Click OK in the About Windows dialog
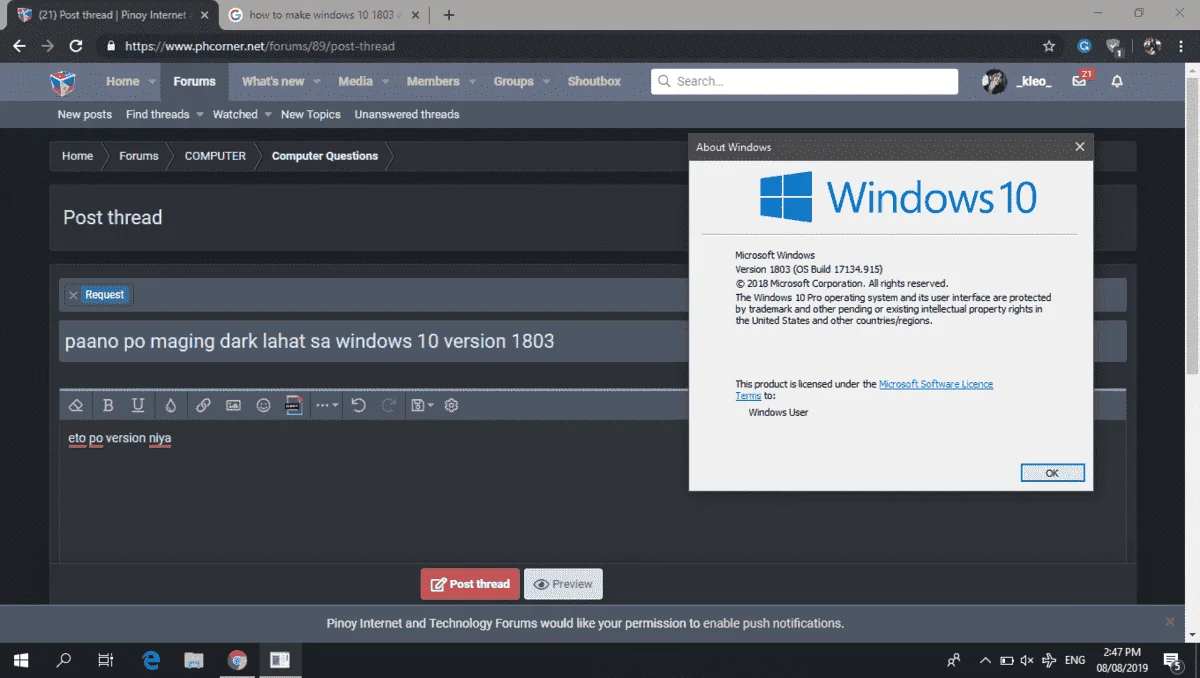 pos(1052,473)
